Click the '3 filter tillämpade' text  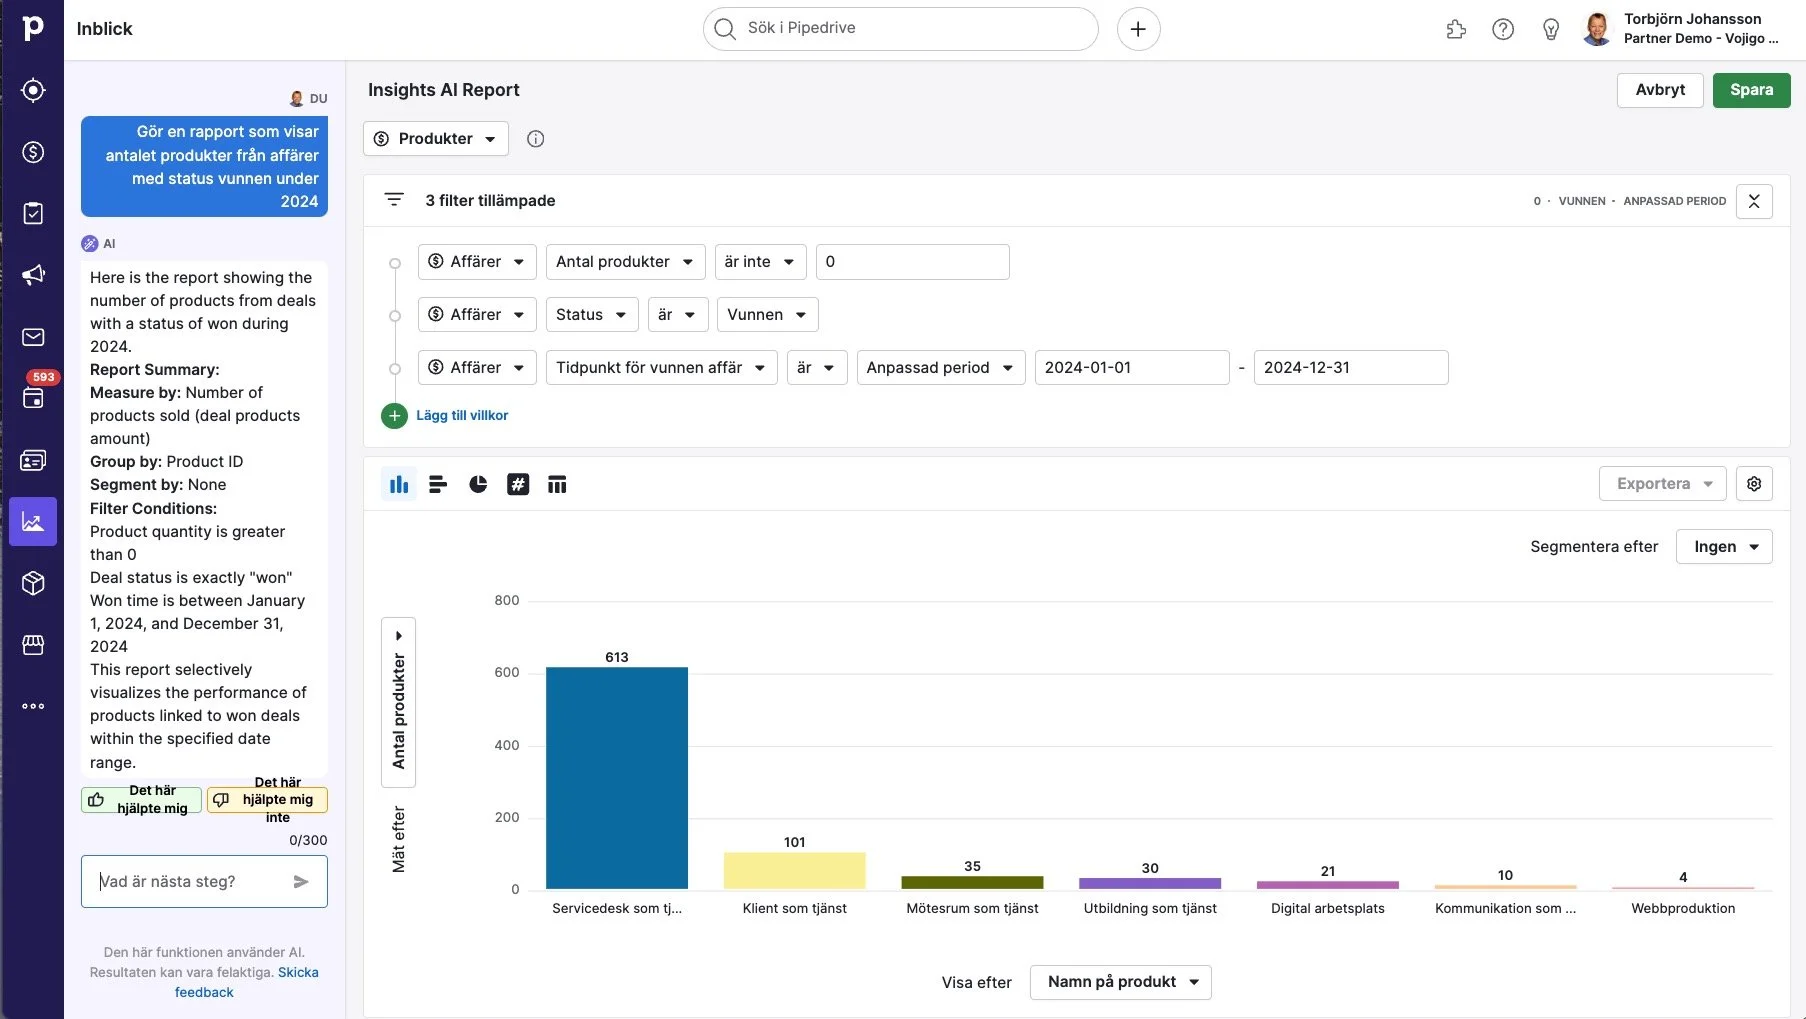pos(490,200)
